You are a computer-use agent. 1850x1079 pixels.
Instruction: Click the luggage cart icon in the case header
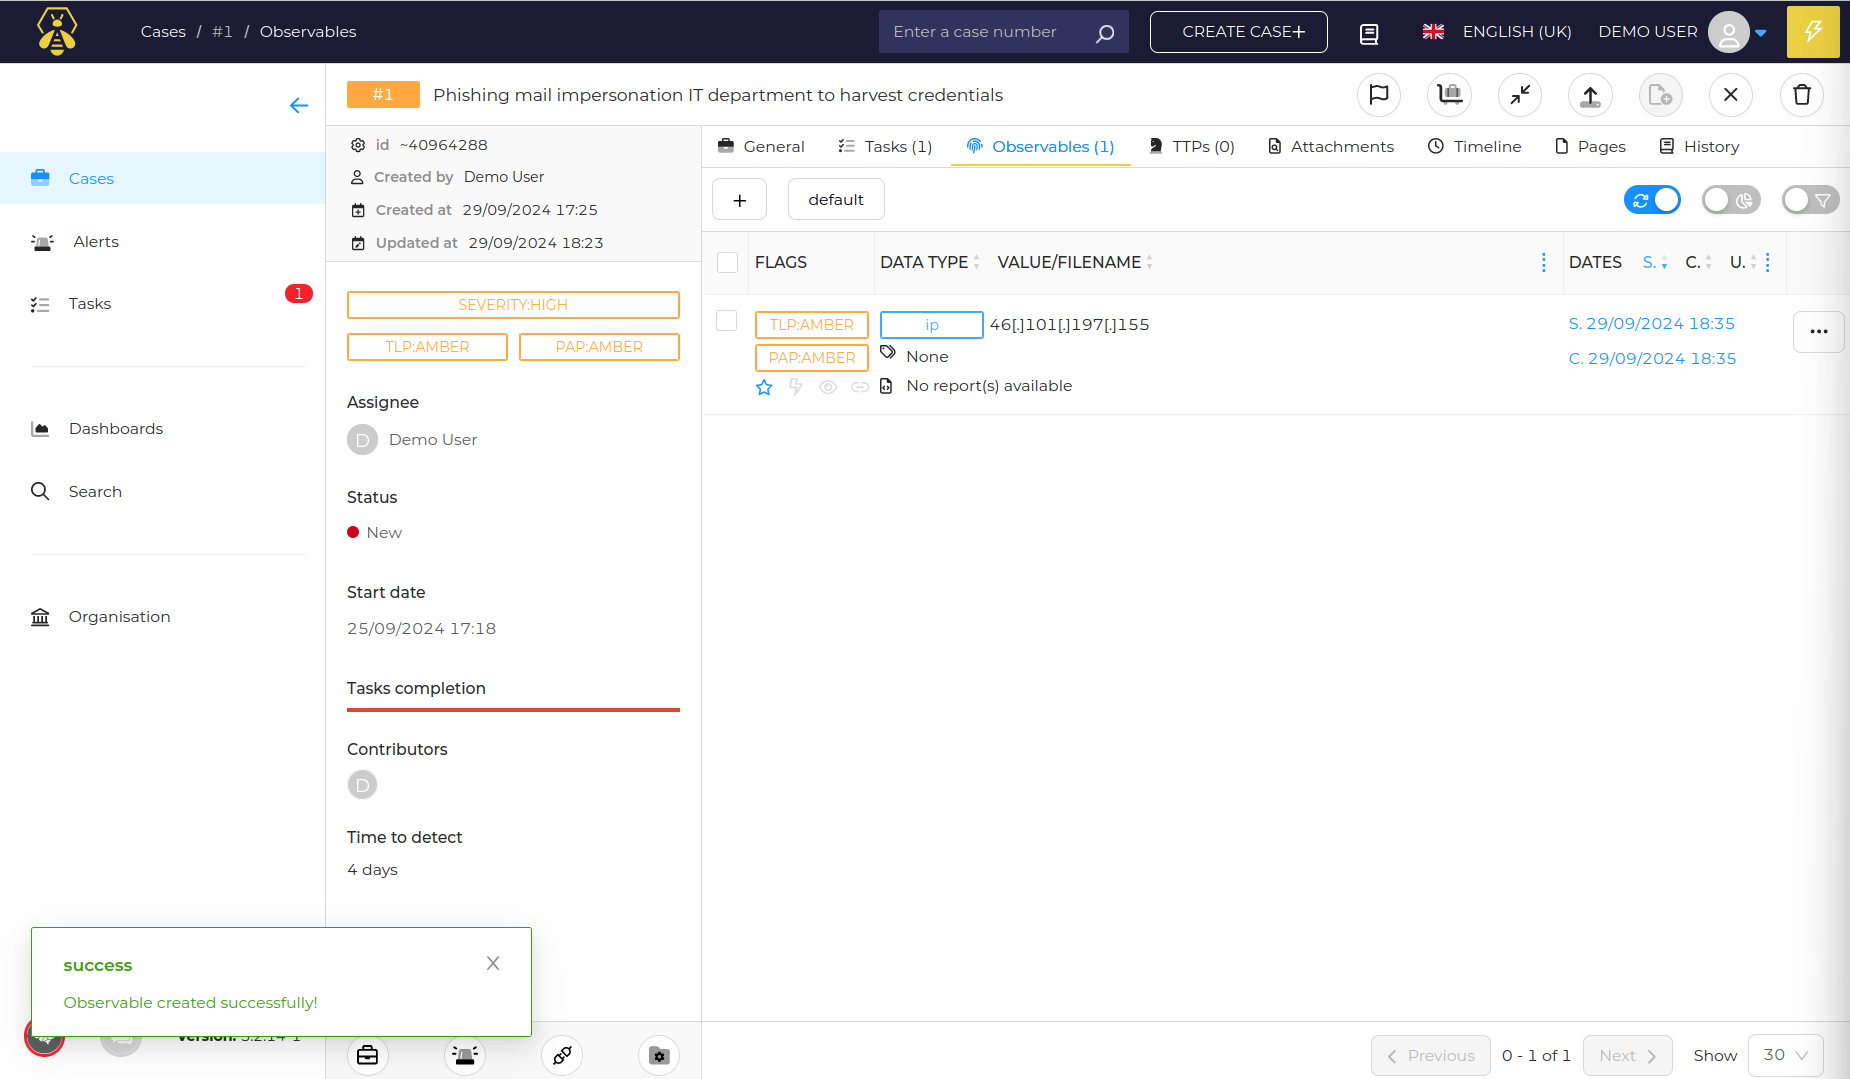tap(1449, 95)
